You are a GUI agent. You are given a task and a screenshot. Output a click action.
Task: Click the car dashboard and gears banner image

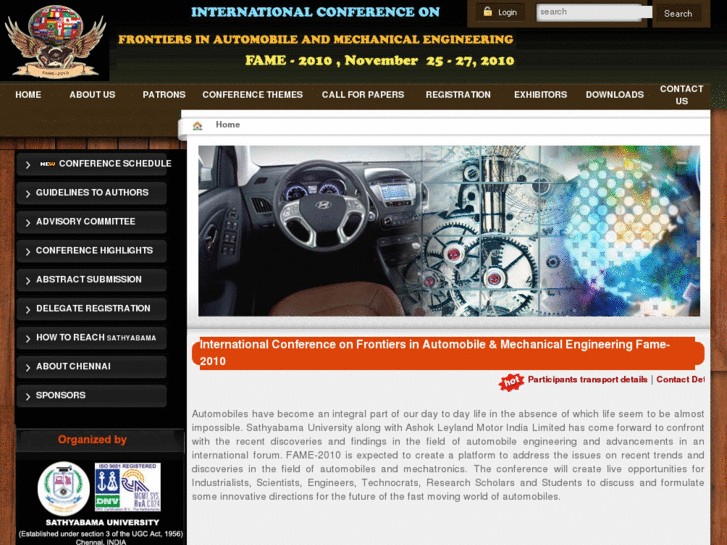coord(449,231)
